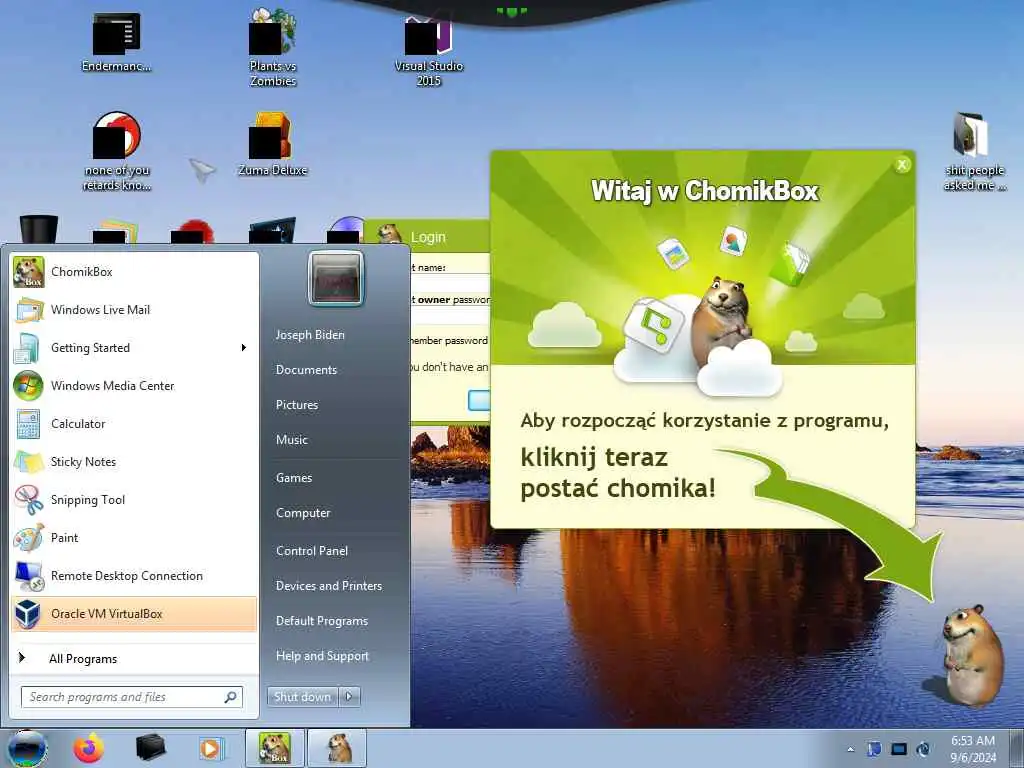Open Endermanc... desktop shortcut
The width and height of the screenshot is (1024, 768).
click(116, 40)
